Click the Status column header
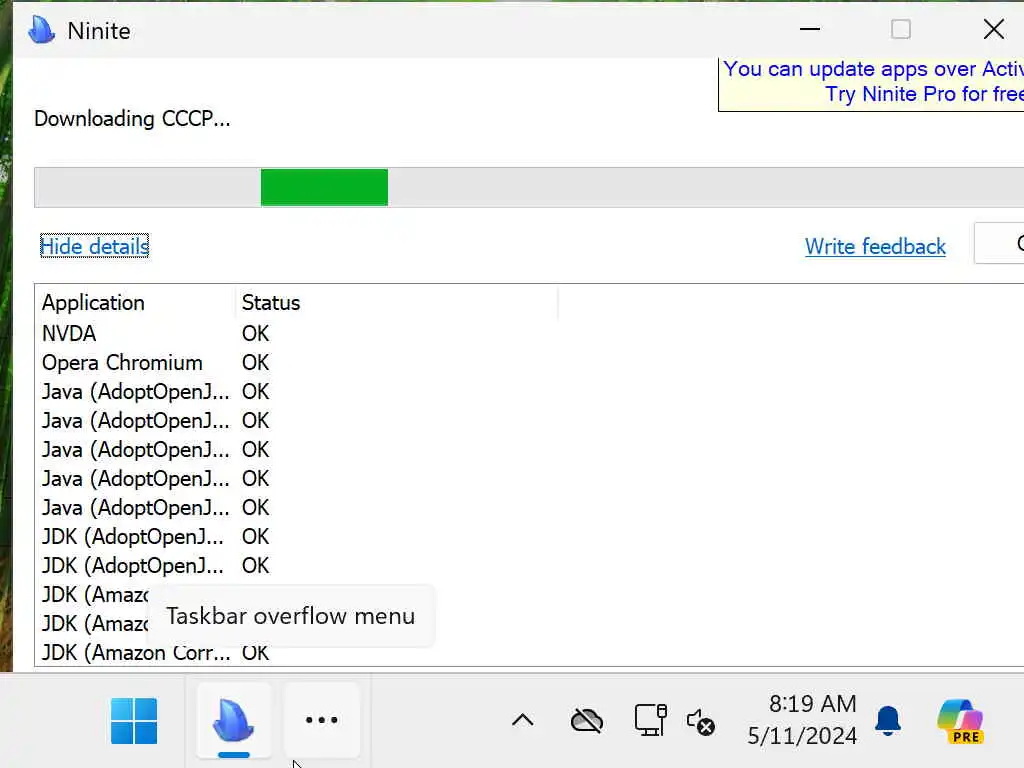The width and height of the screenshot is (1024, 768). [396, 303]
